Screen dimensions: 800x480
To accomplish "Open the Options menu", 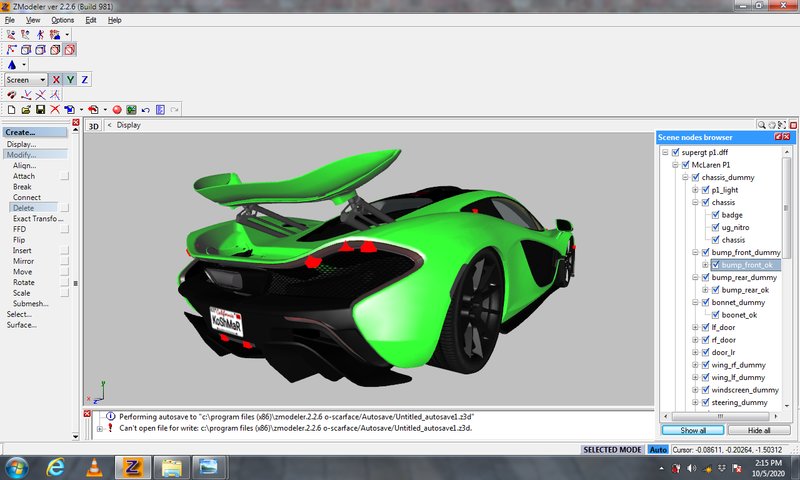I will (x=63, y=20).
